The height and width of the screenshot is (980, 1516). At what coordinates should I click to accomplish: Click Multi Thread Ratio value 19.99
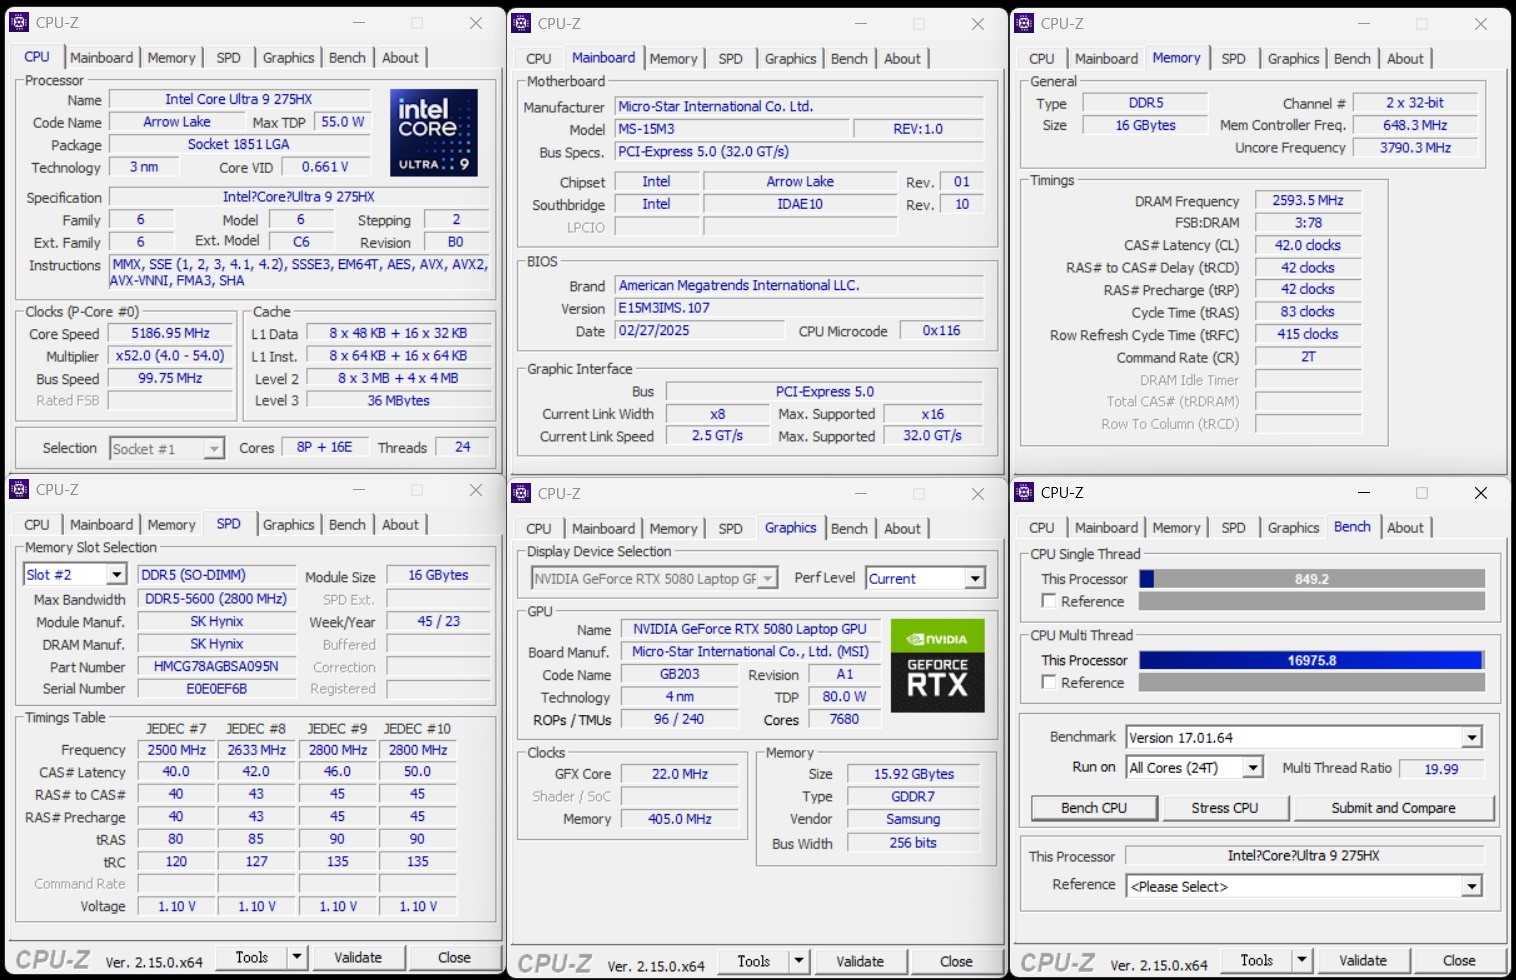pos(1441,768)
